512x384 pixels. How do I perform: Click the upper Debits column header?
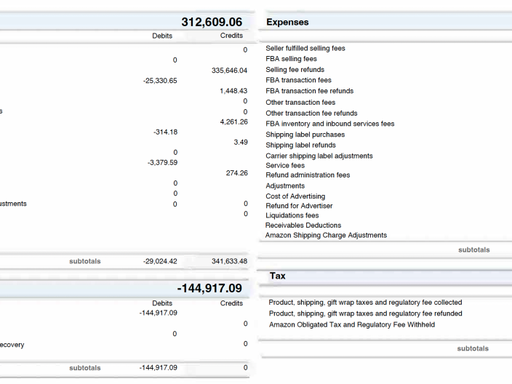(x=162, y=36)
